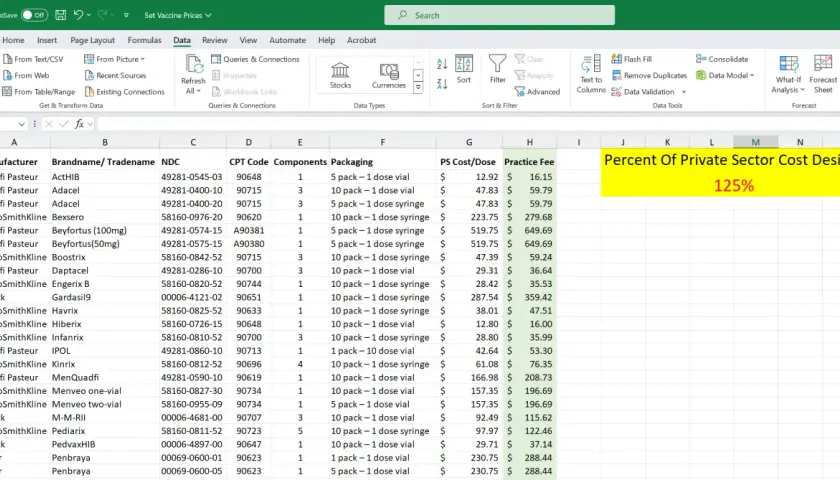Toggle the AutoSave switch
The height and width of the screenshot is (480, 840).
pyautogui.click(x=34, y=15)
